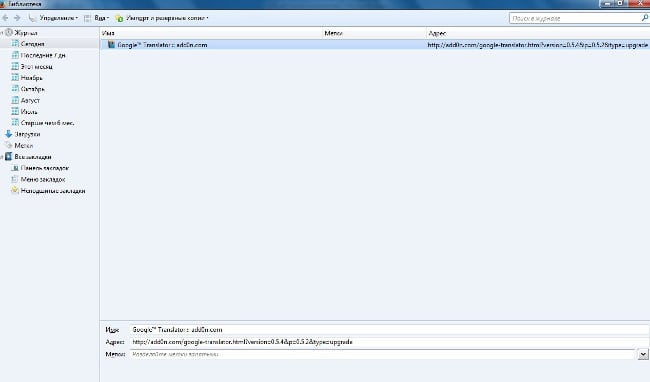Click the forward arrow toolbar icon

pos(17,18)
